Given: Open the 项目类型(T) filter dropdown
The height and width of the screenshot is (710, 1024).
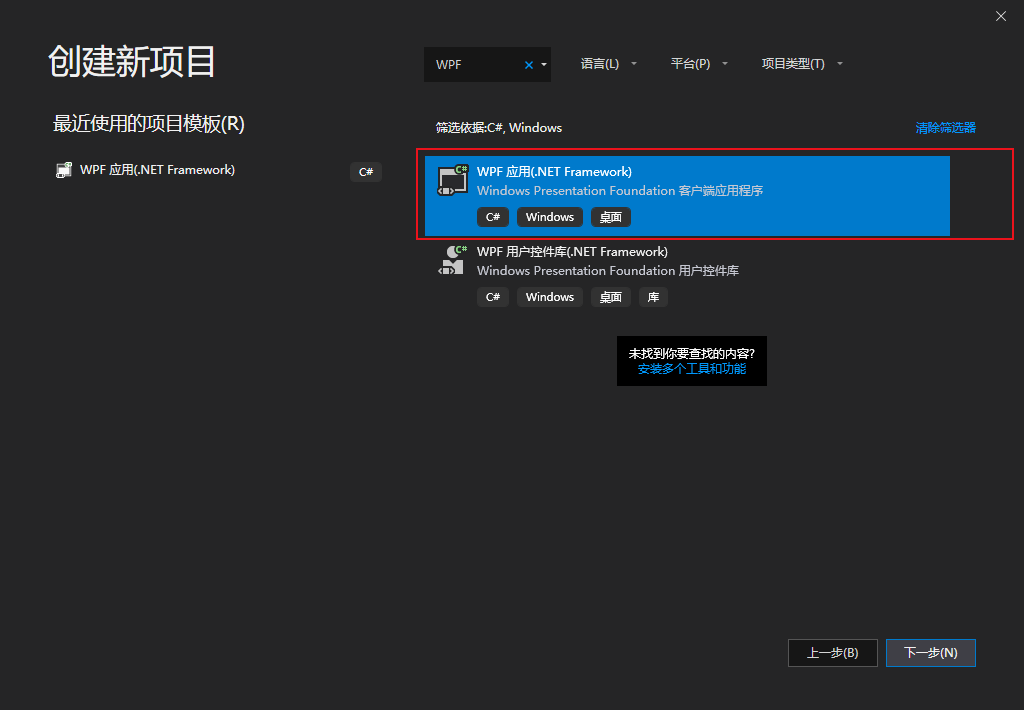Looking at the screenshot, I should [802, 63].
